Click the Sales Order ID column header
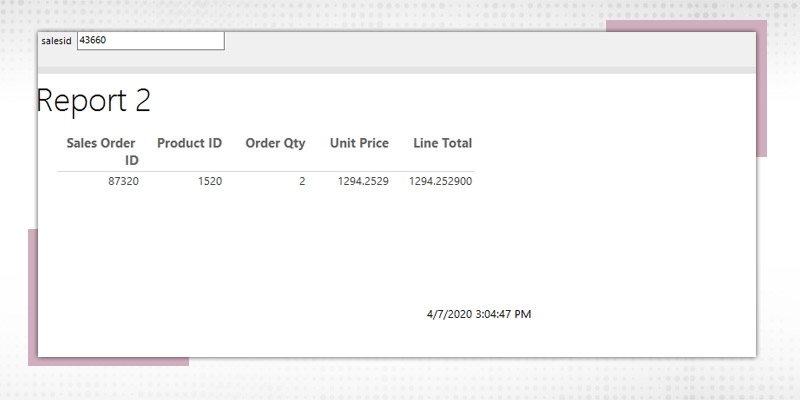This screenshot has width=800, height=400. click(x=101, y=151)
